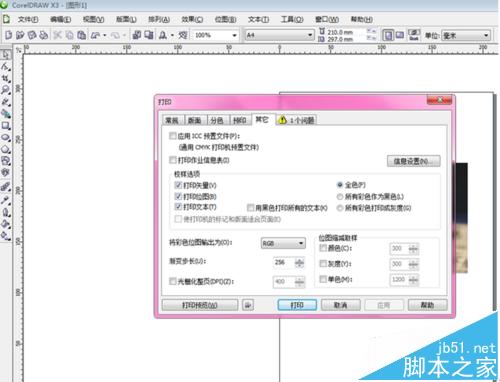Enable 灰度 bitmap downsampling checkbox
This screenshot has width=500, height=382.
(323, 264)
